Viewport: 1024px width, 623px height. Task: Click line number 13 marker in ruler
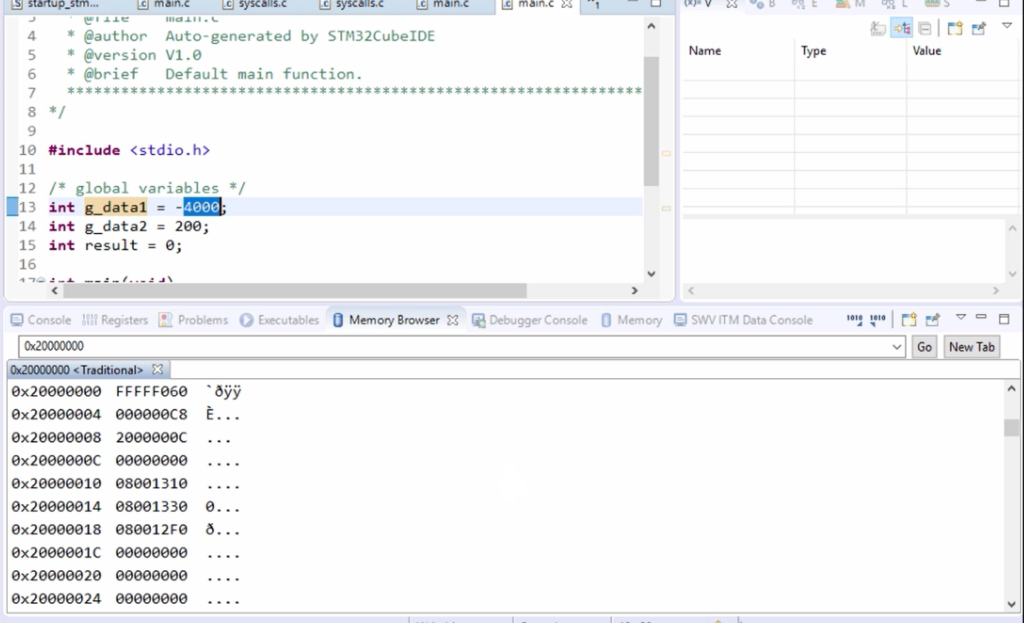tap(27, 207)
